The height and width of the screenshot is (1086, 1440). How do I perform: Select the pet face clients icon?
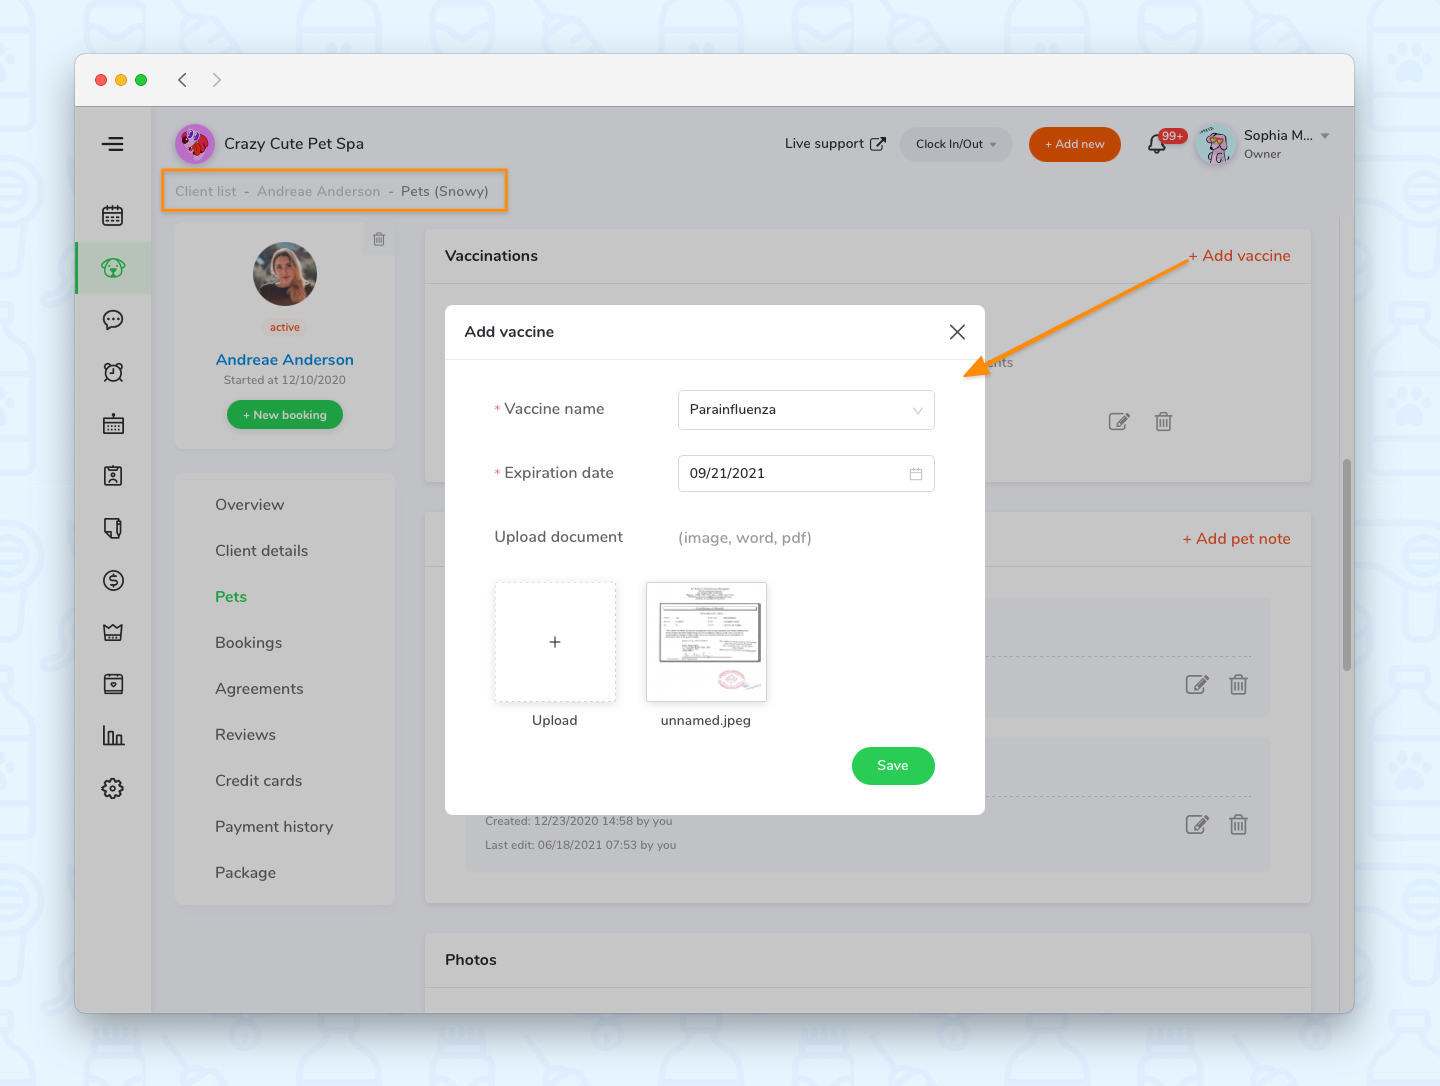113,268
